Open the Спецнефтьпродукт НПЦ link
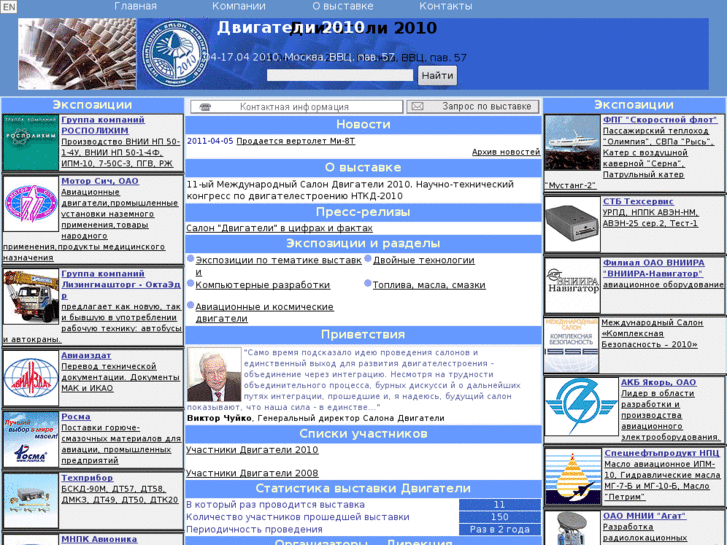Screen dimensions: 727x545 [x=662, y=453]
